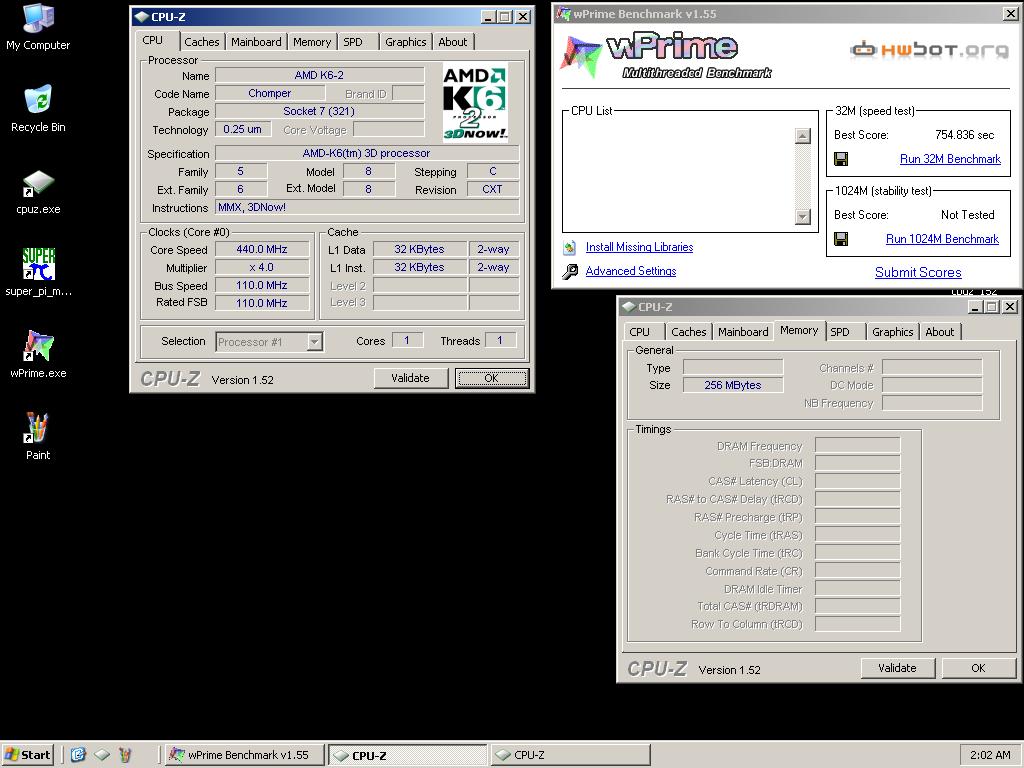1024x768 pixels.
Task: Click the memory Size 256 MBytes field
Action: tap(733, 385)
